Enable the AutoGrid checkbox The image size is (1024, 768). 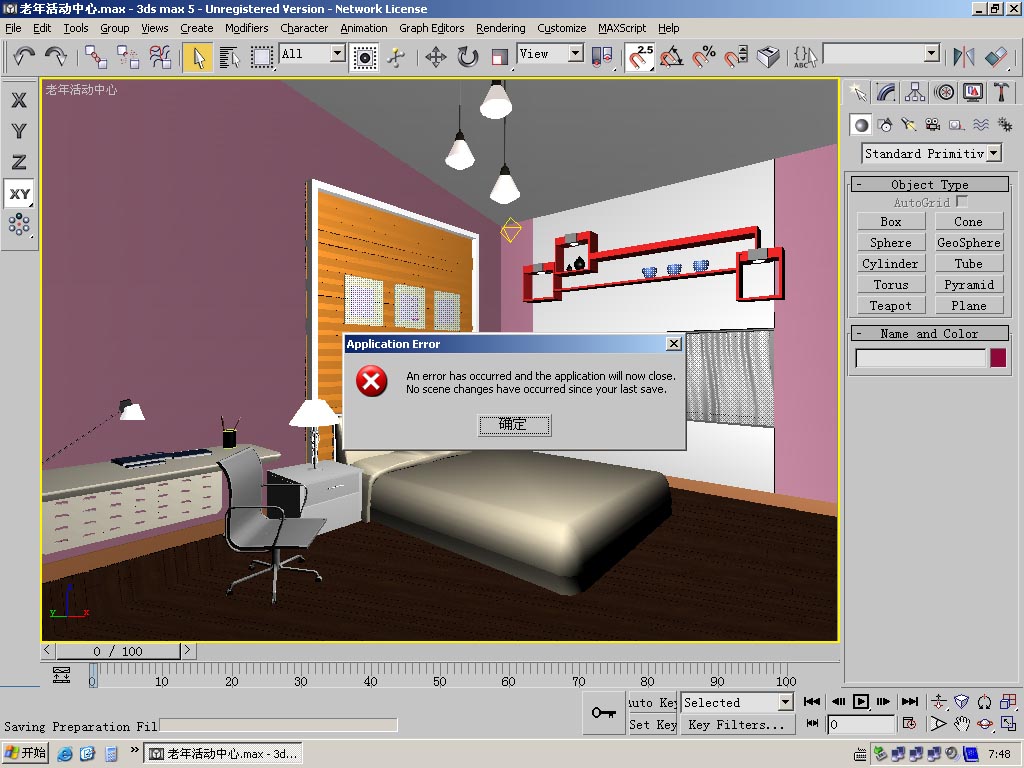click(961, 201)
